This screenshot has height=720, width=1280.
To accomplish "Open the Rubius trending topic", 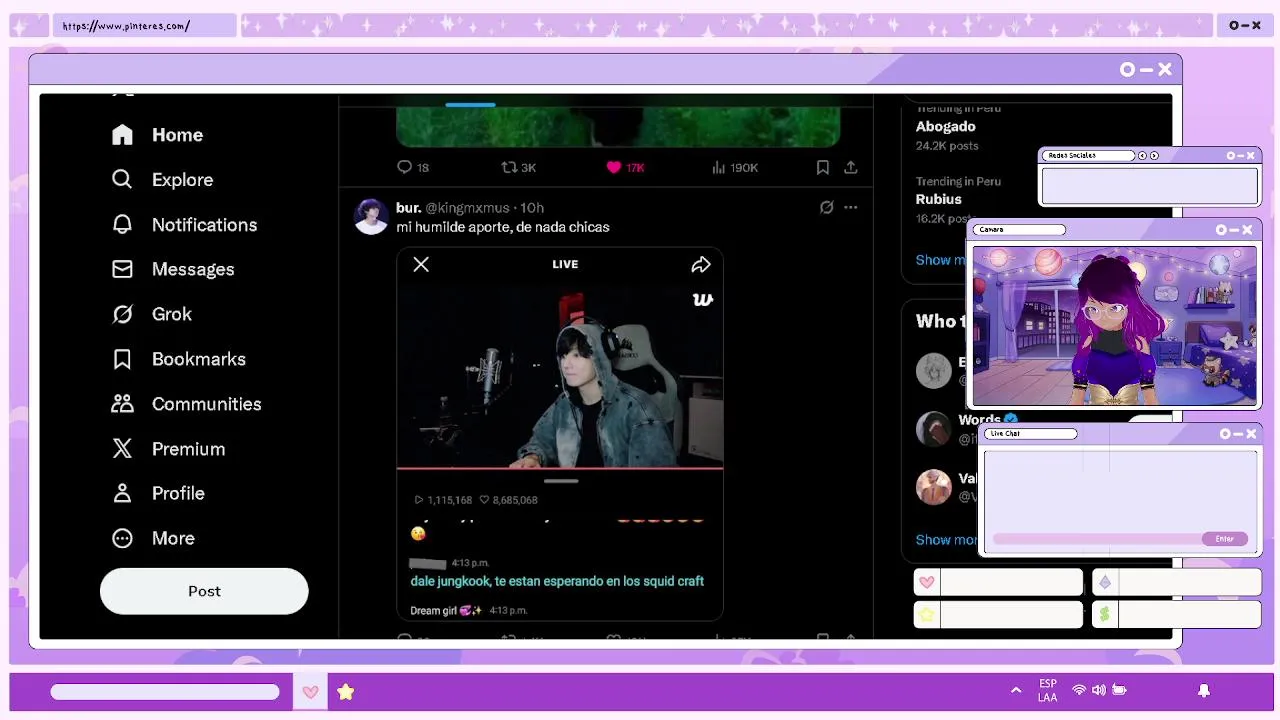I will 938,199.
